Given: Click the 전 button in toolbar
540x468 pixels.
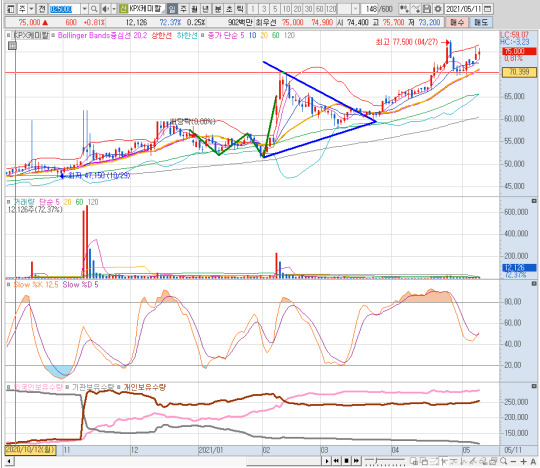Looking at the screenshot, I should [x=42, y=9].
